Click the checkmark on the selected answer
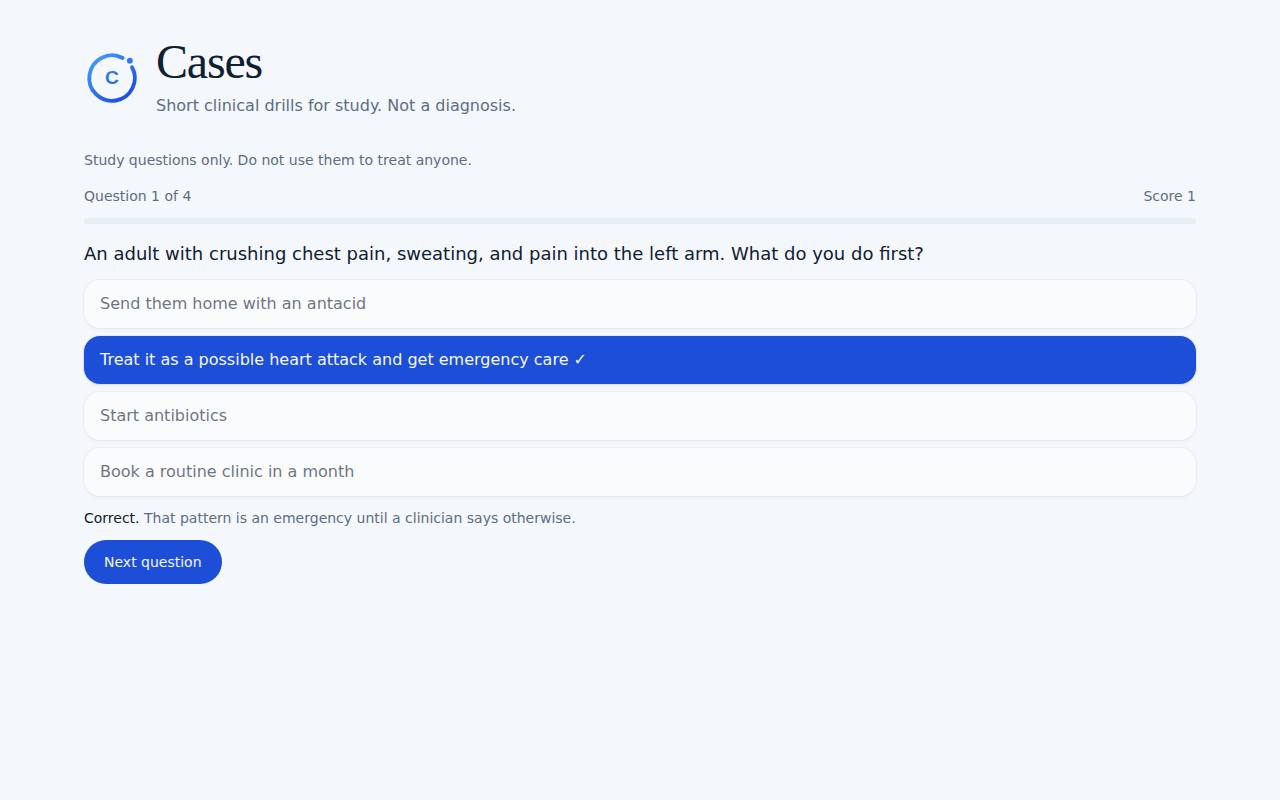The height and width of the screenshot is (800, 1280). (x=580, y=360)
